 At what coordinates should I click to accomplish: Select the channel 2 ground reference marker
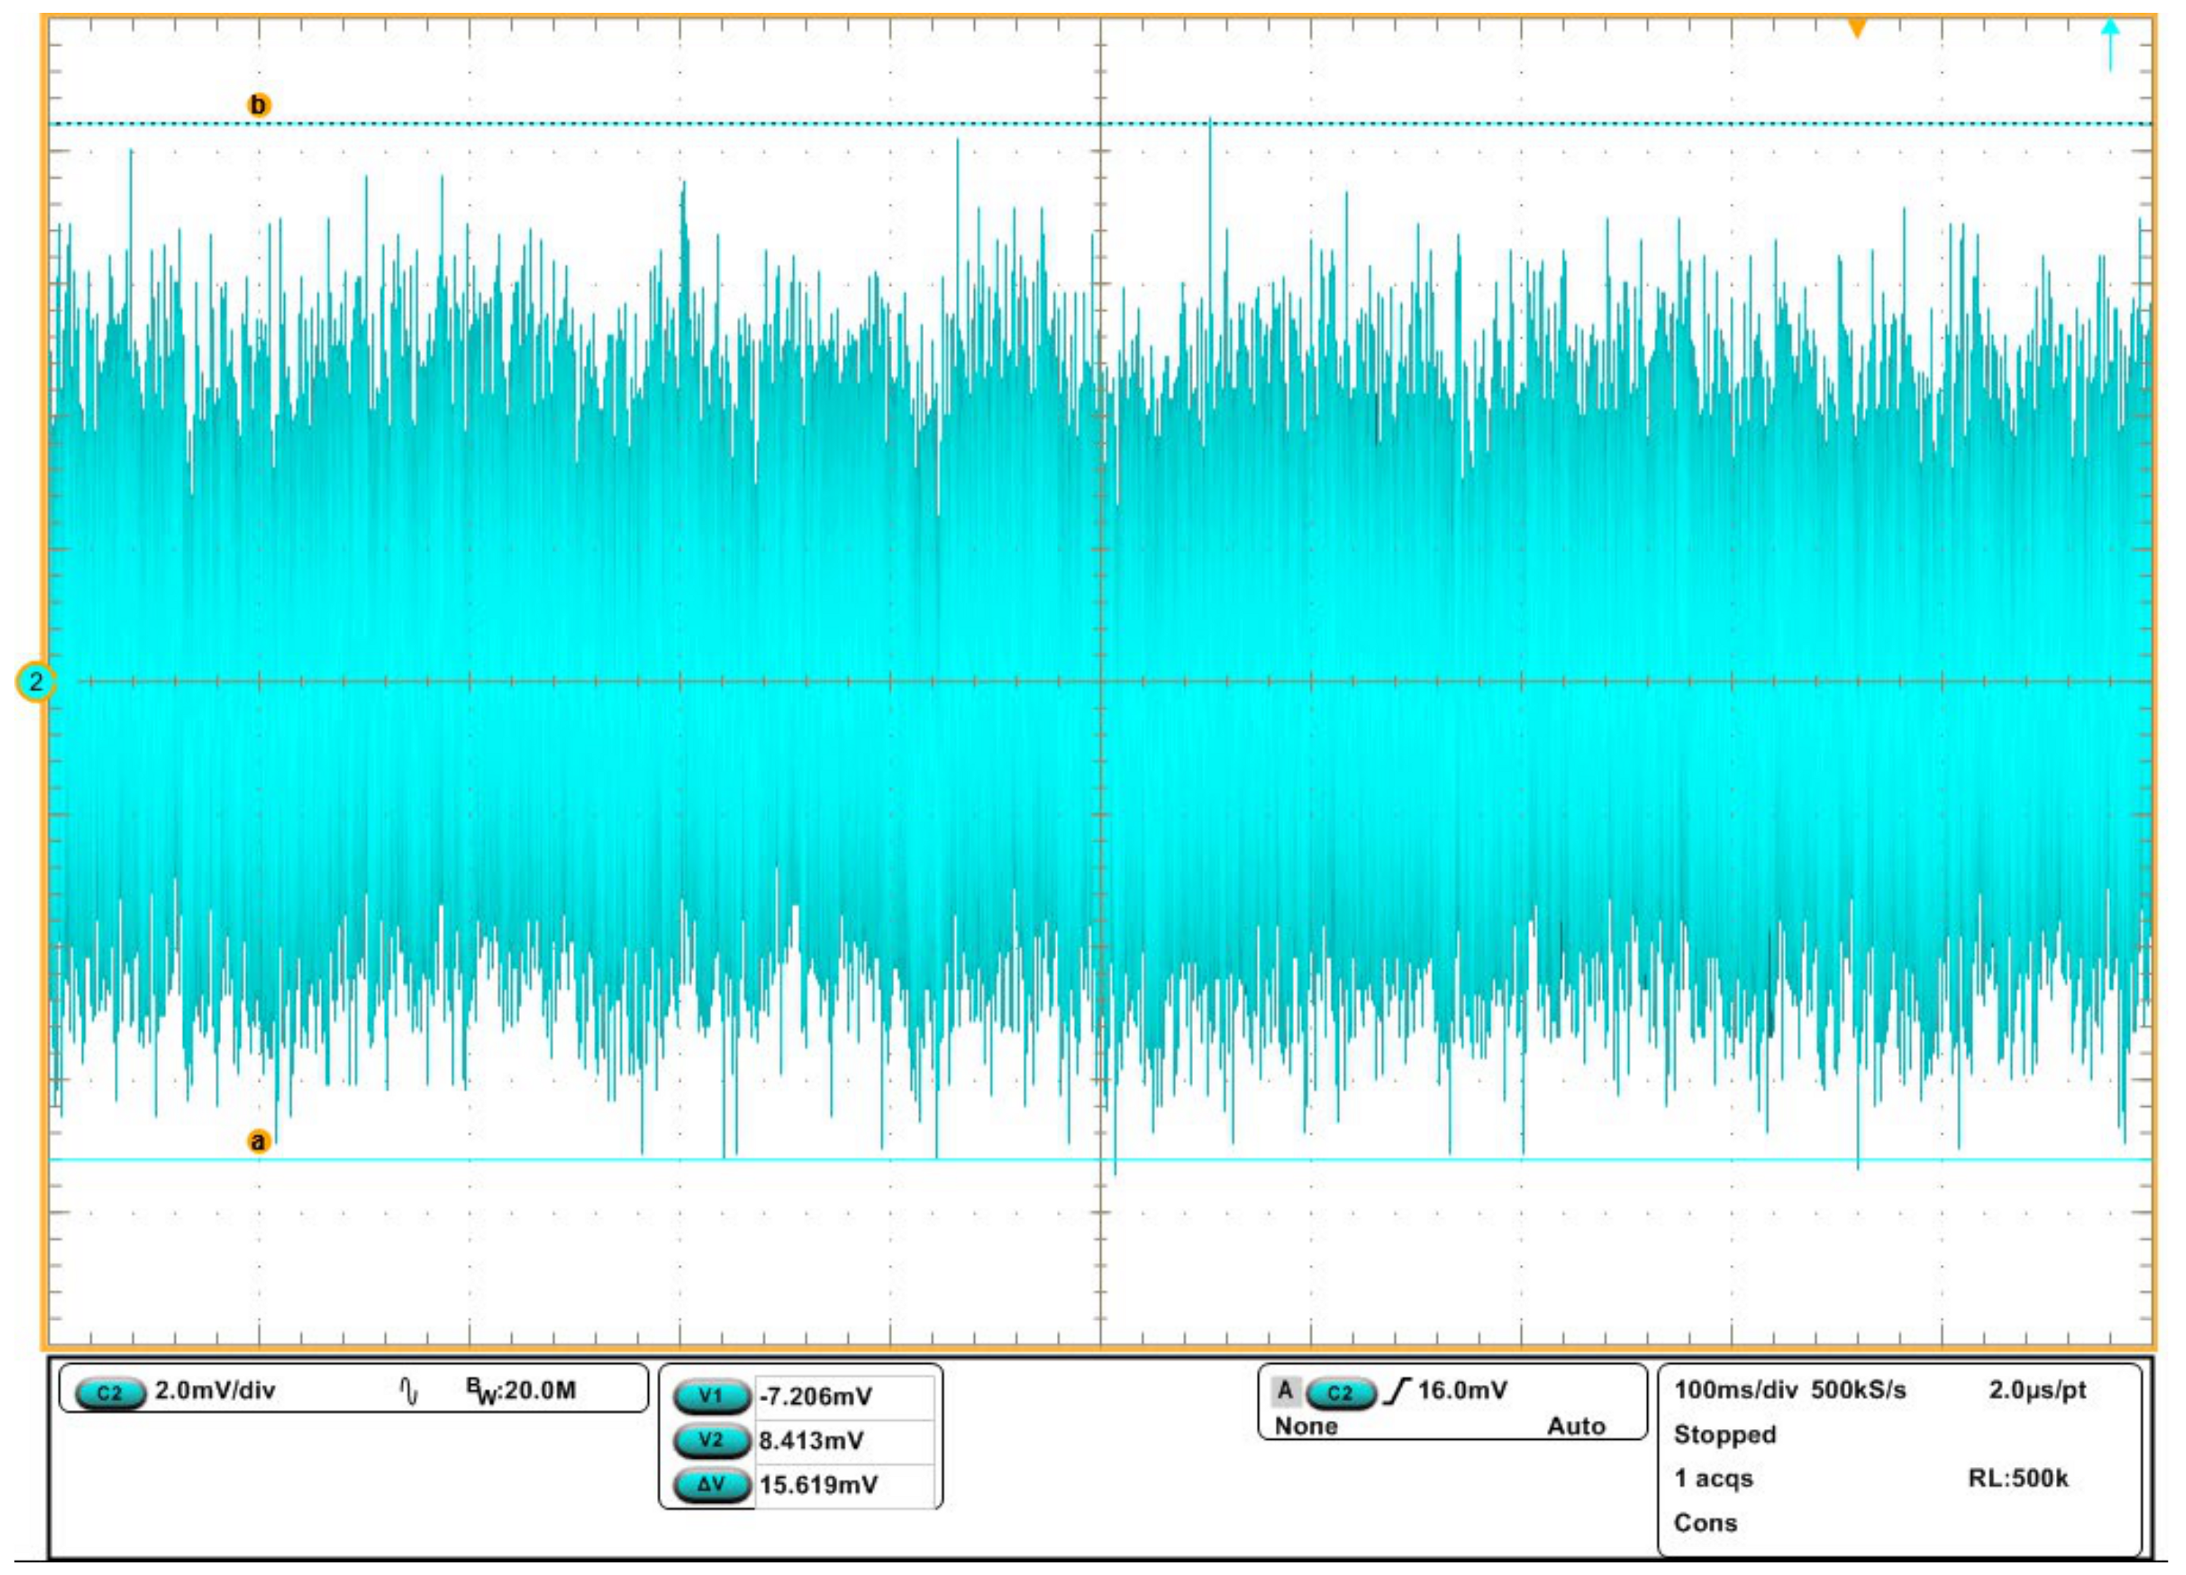(x=36, y=682)
